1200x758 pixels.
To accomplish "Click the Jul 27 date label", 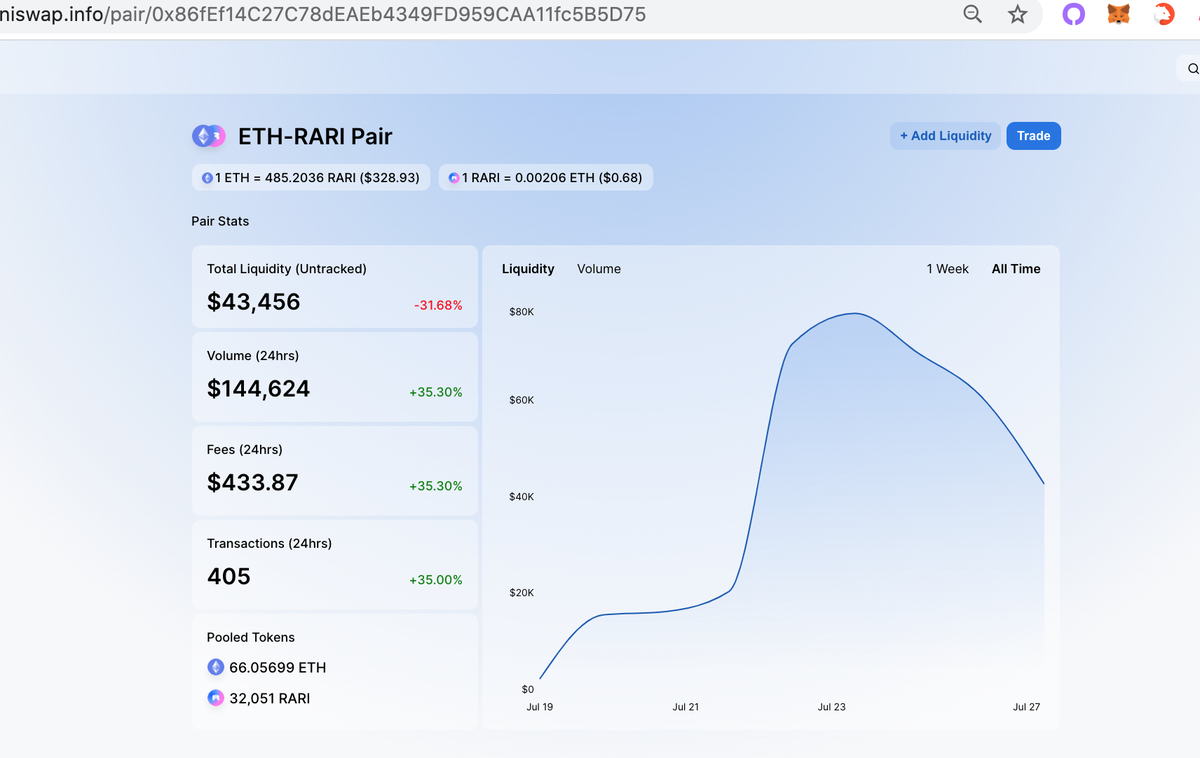I will coord(1027,707).
